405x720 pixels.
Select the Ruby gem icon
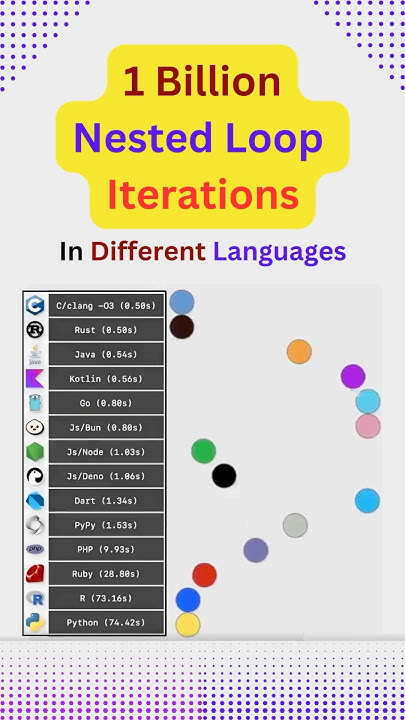tap(35, 574)
